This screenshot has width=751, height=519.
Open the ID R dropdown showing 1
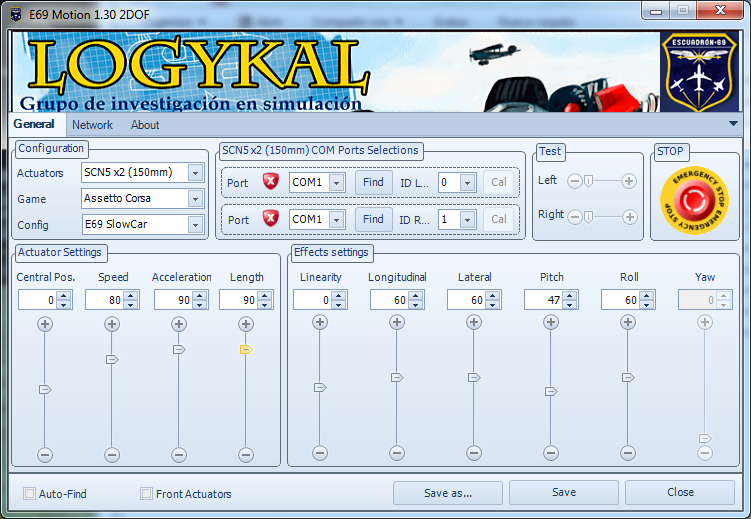pyautogui.click(x=467, y=220)
